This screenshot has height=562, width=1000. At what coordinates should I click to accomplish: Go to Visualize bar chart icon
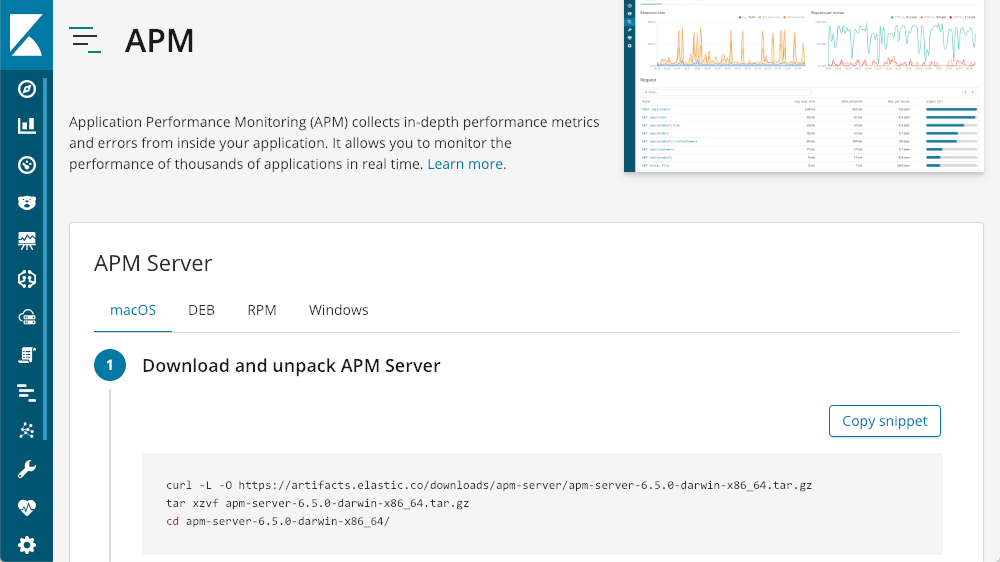pos(27,126)
